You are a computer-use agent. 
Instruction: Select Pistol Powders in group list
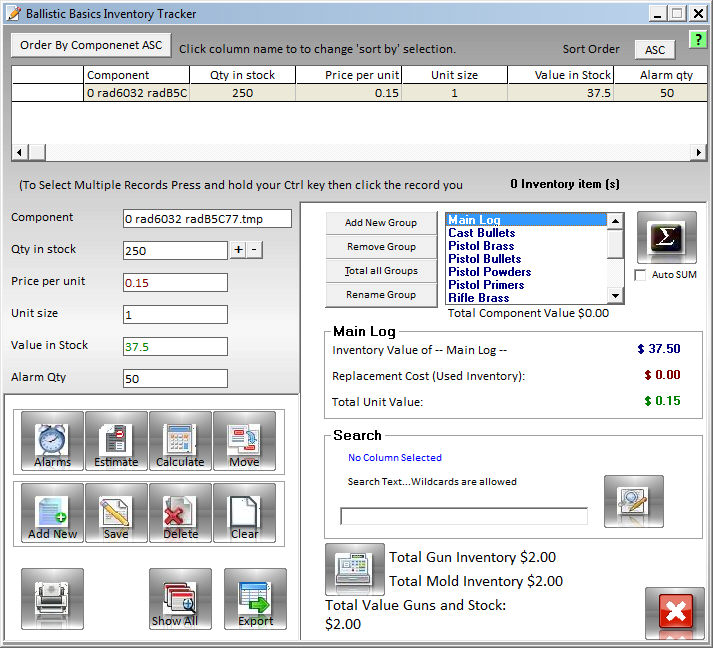point(489,272)
